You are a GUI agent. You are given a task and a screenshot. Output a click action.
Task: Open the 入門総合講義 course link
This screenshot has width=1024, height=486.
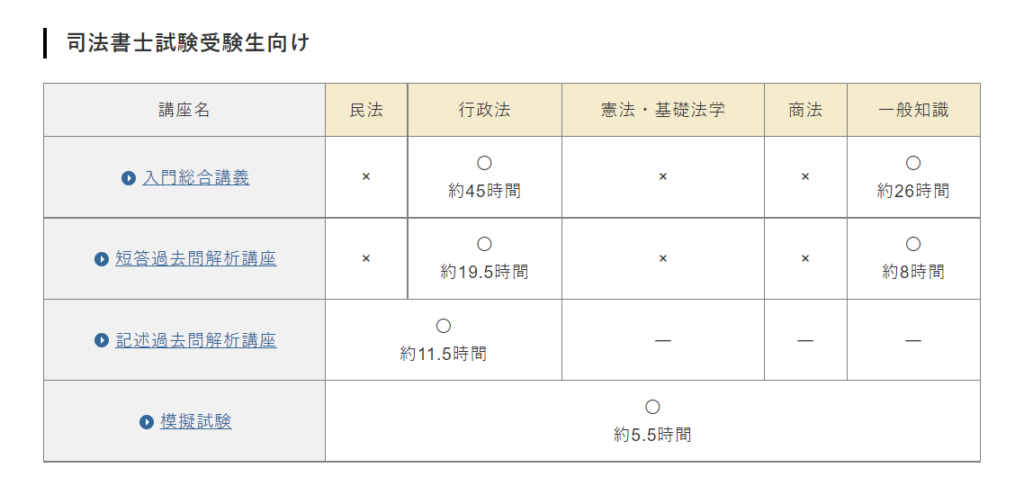pos(196,178)
